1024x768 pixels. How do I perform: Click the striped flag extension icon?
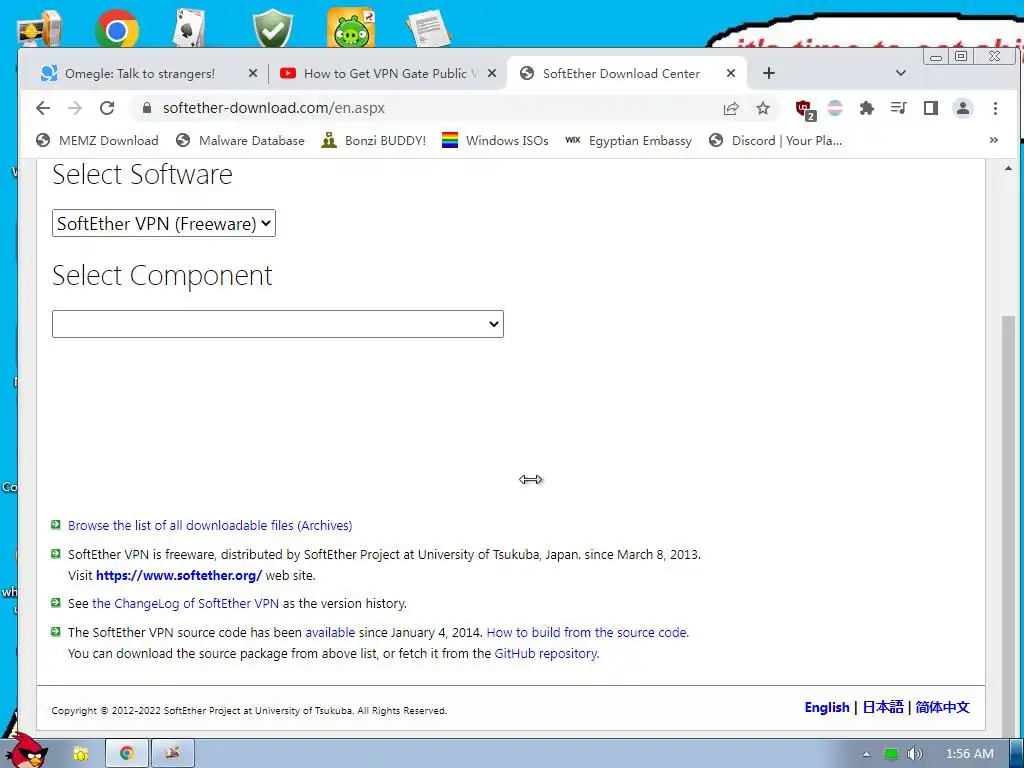[x=835, y=108]
